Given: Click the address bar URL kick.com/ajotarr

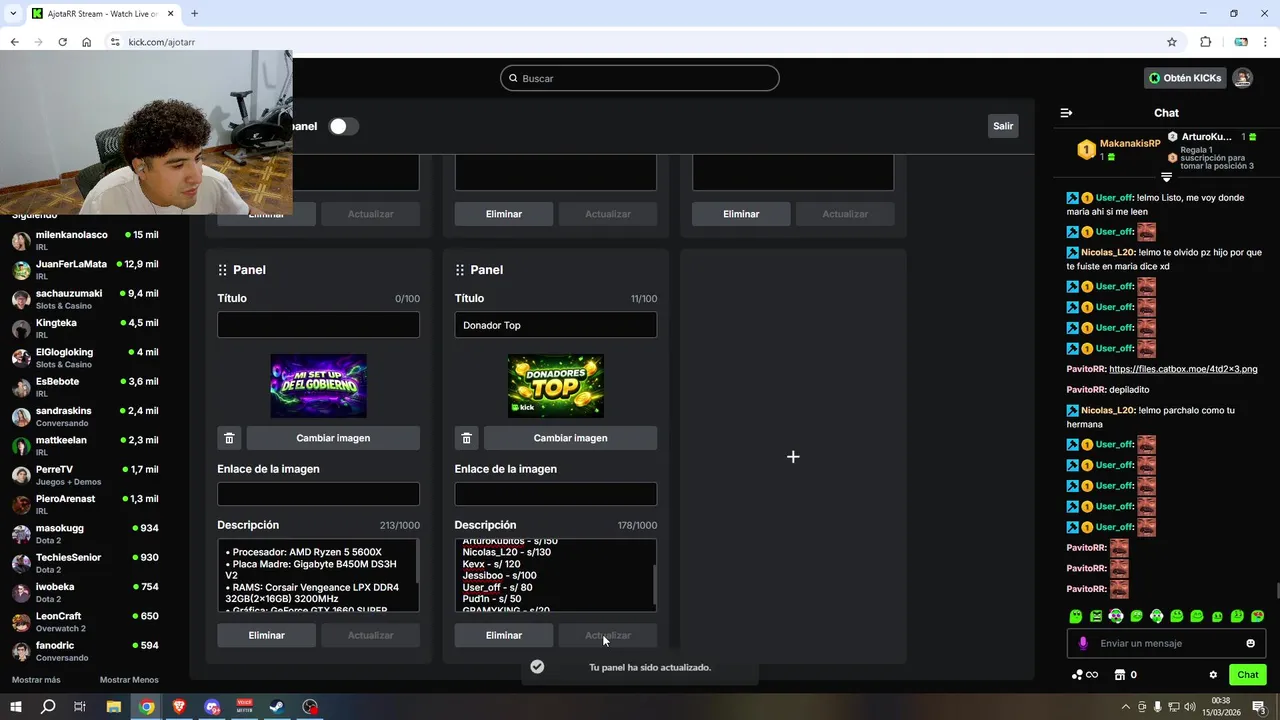Looking at the screenshot, I should click(x=162, y=42).
